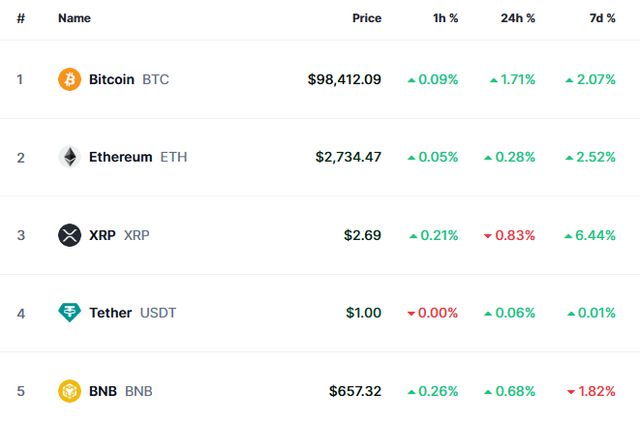Sort by the 1h % column
640x422 pixels.
click(x=444, y=18)
